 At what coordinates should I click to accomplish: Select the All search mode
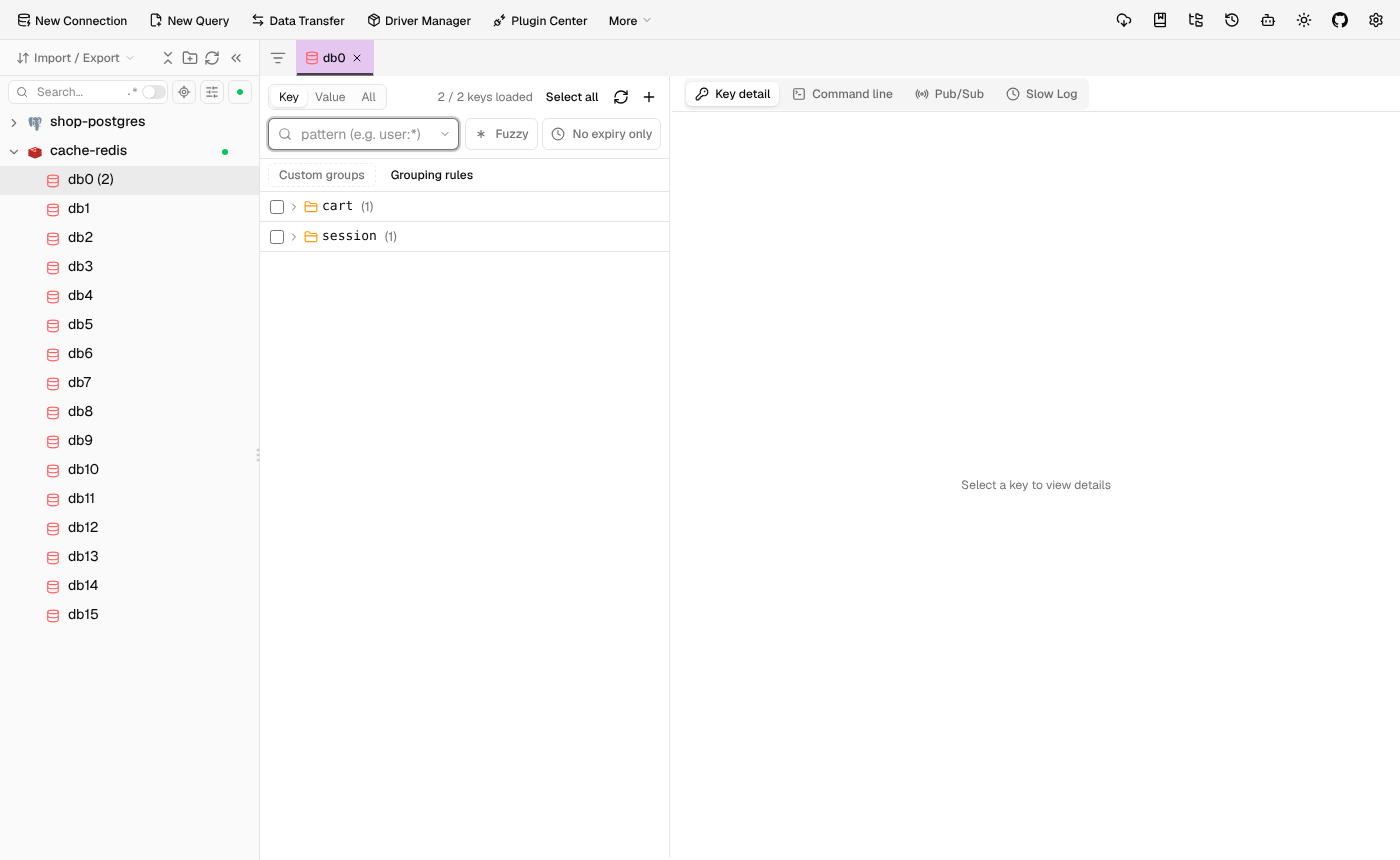369,97
